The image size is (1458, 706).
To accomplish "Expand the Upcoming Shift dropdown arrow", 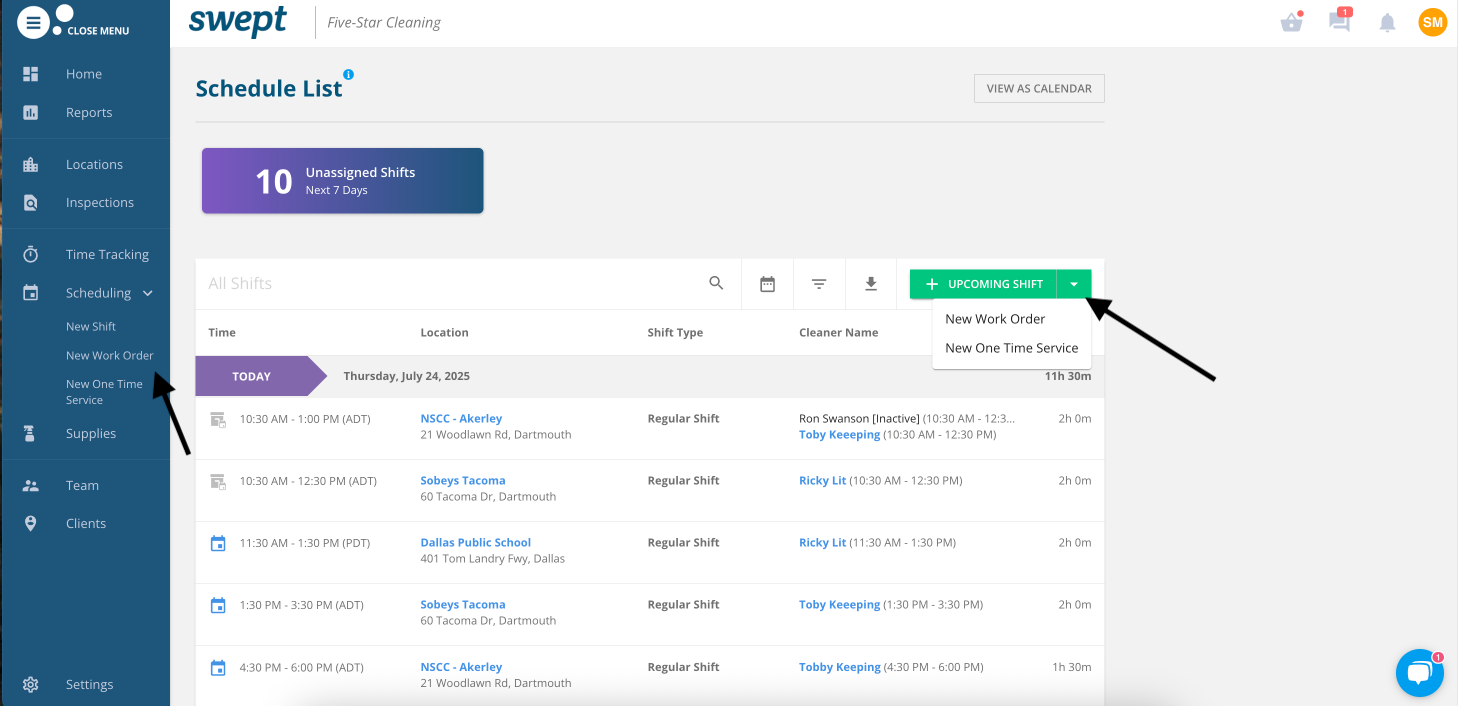I will click(1073, 284).
